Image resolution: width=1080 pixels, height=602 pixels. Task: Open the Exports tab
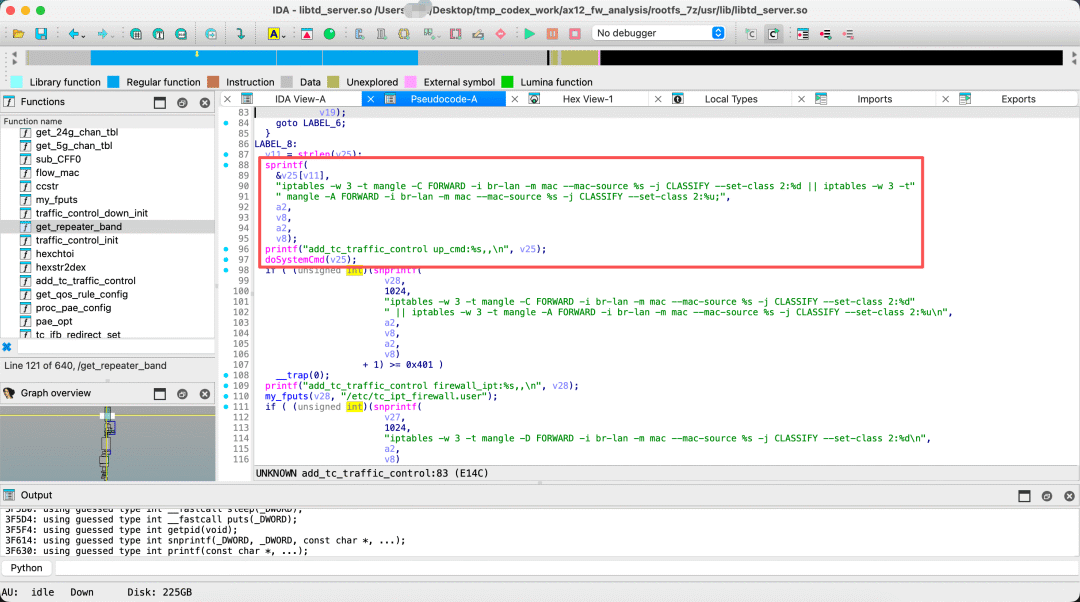click(x=1018, y=99)
